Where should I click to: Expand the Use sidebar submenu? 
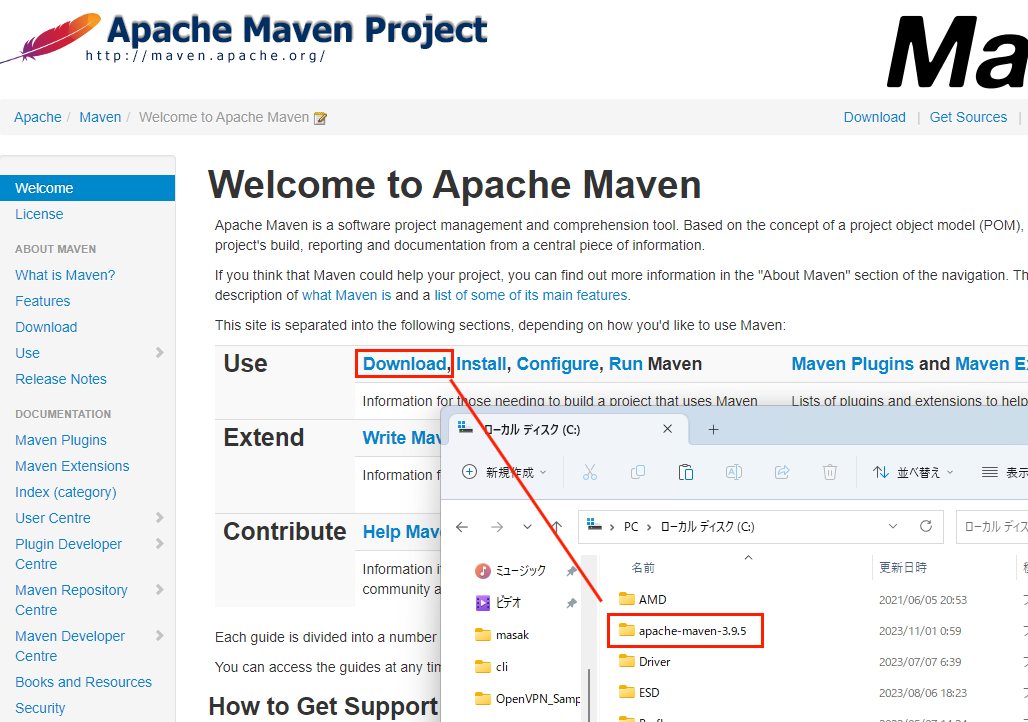tap(159, 353)
